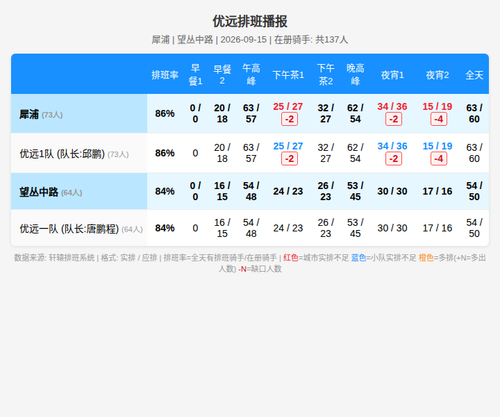The width and height of the screenshot is (500, 417).
Task: Click 53 / 45 in the 望丛中路 row
Action: click(x=355, y=191)
